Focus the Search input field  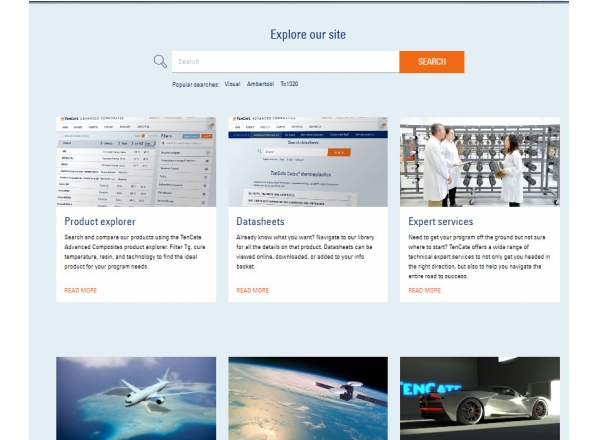285,61
